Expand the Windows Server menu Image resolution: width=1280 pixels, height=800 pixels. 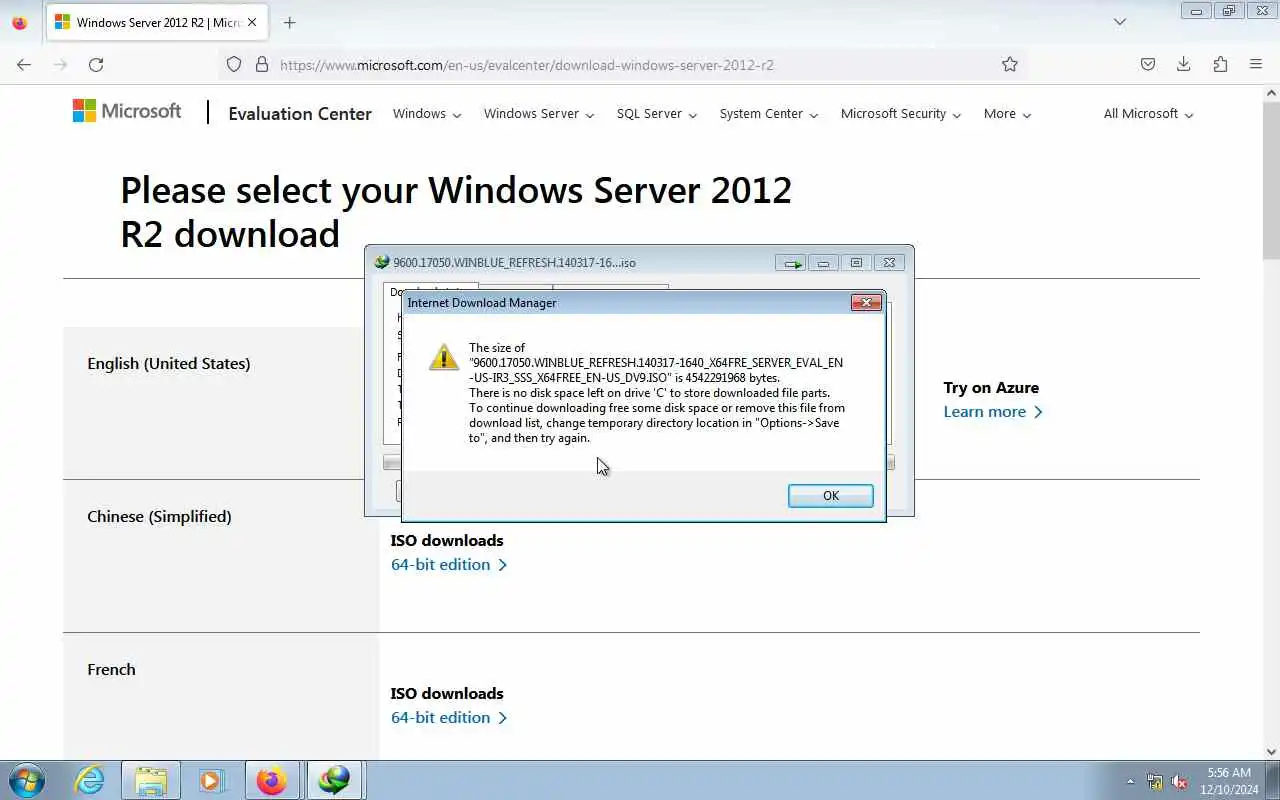tap(539, 114)
